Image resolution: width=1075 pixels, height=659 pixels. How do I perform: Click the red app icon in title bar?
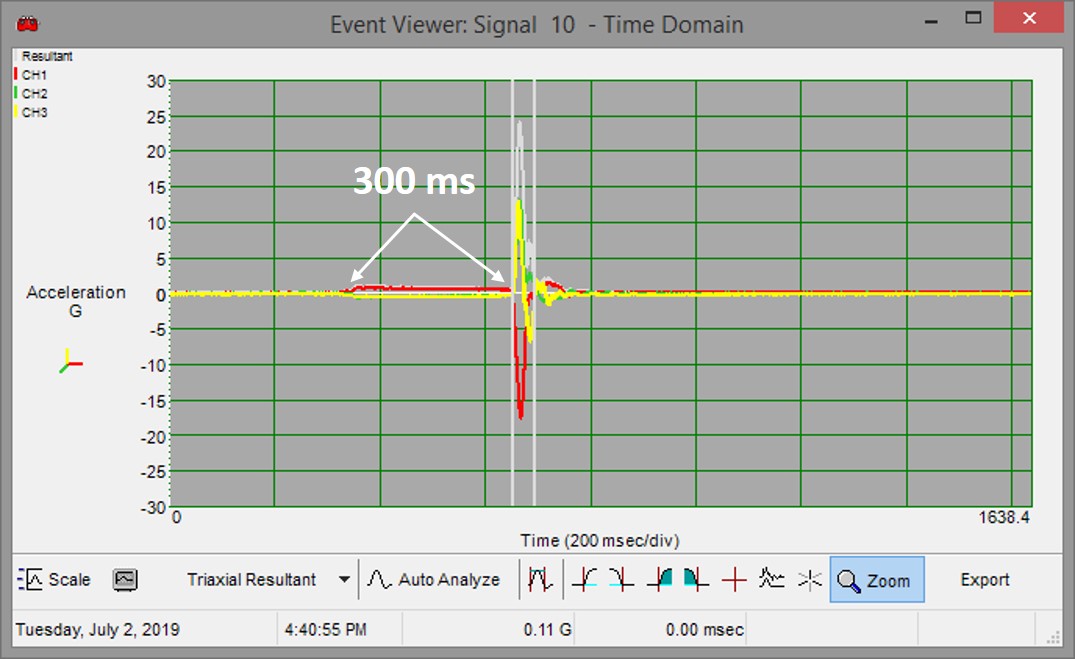(x=27, y=24)
